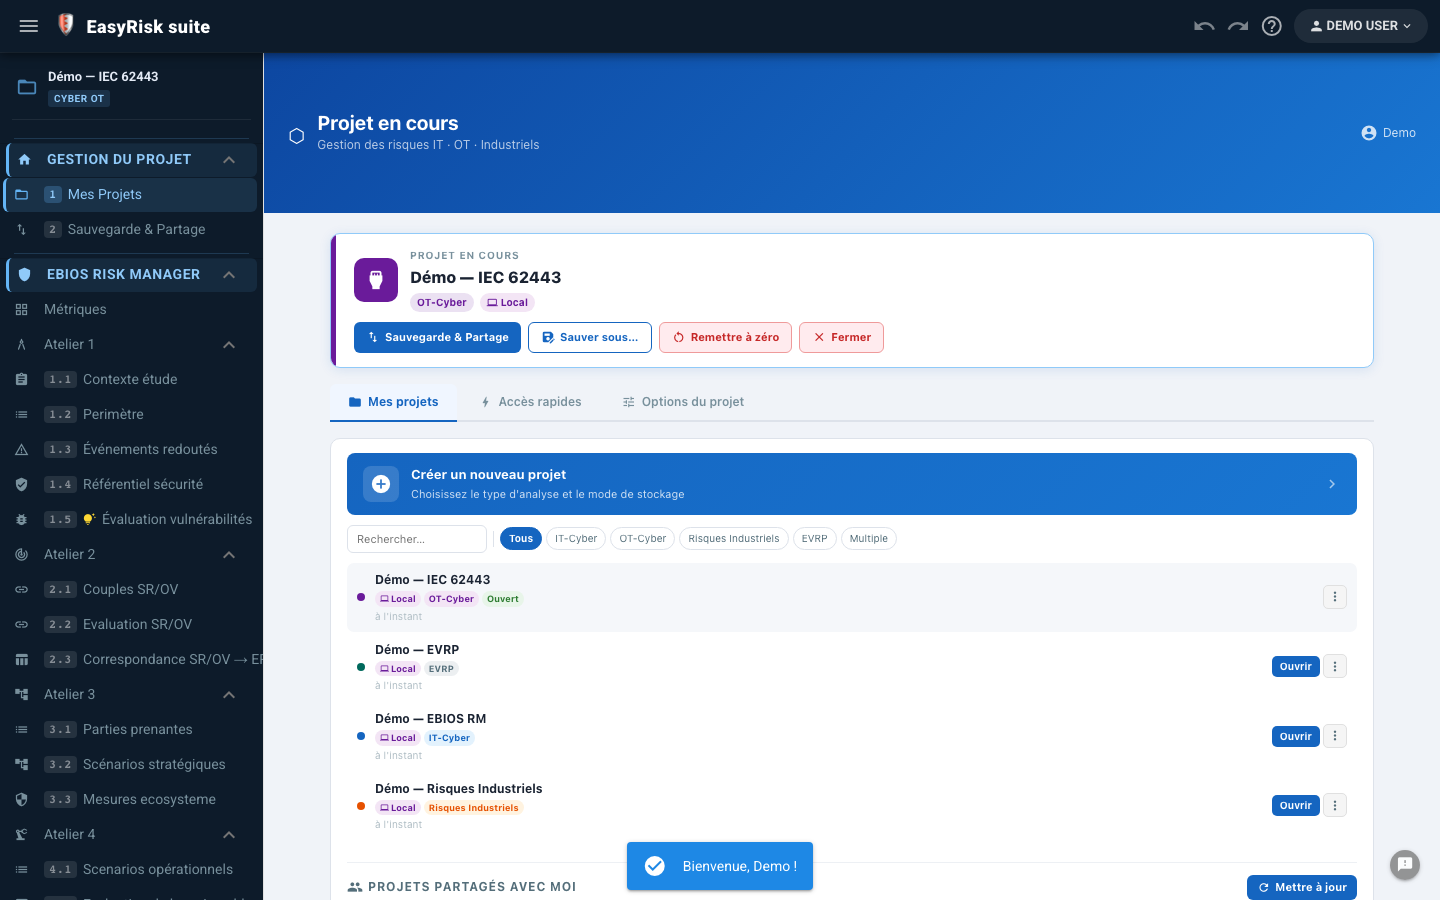Click the Demo profile indicator in banner
This screenshot has width=1440, height=900.
1388,133
